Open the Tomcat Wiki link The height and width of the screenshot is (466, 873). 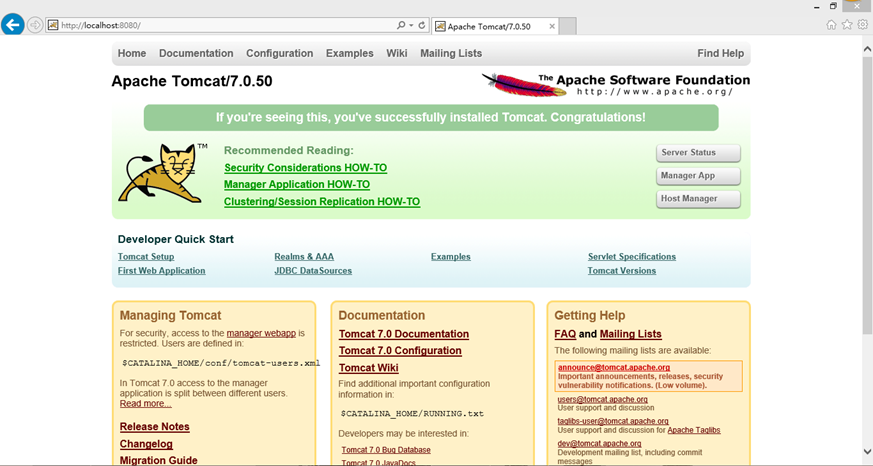tap(369, 368)
